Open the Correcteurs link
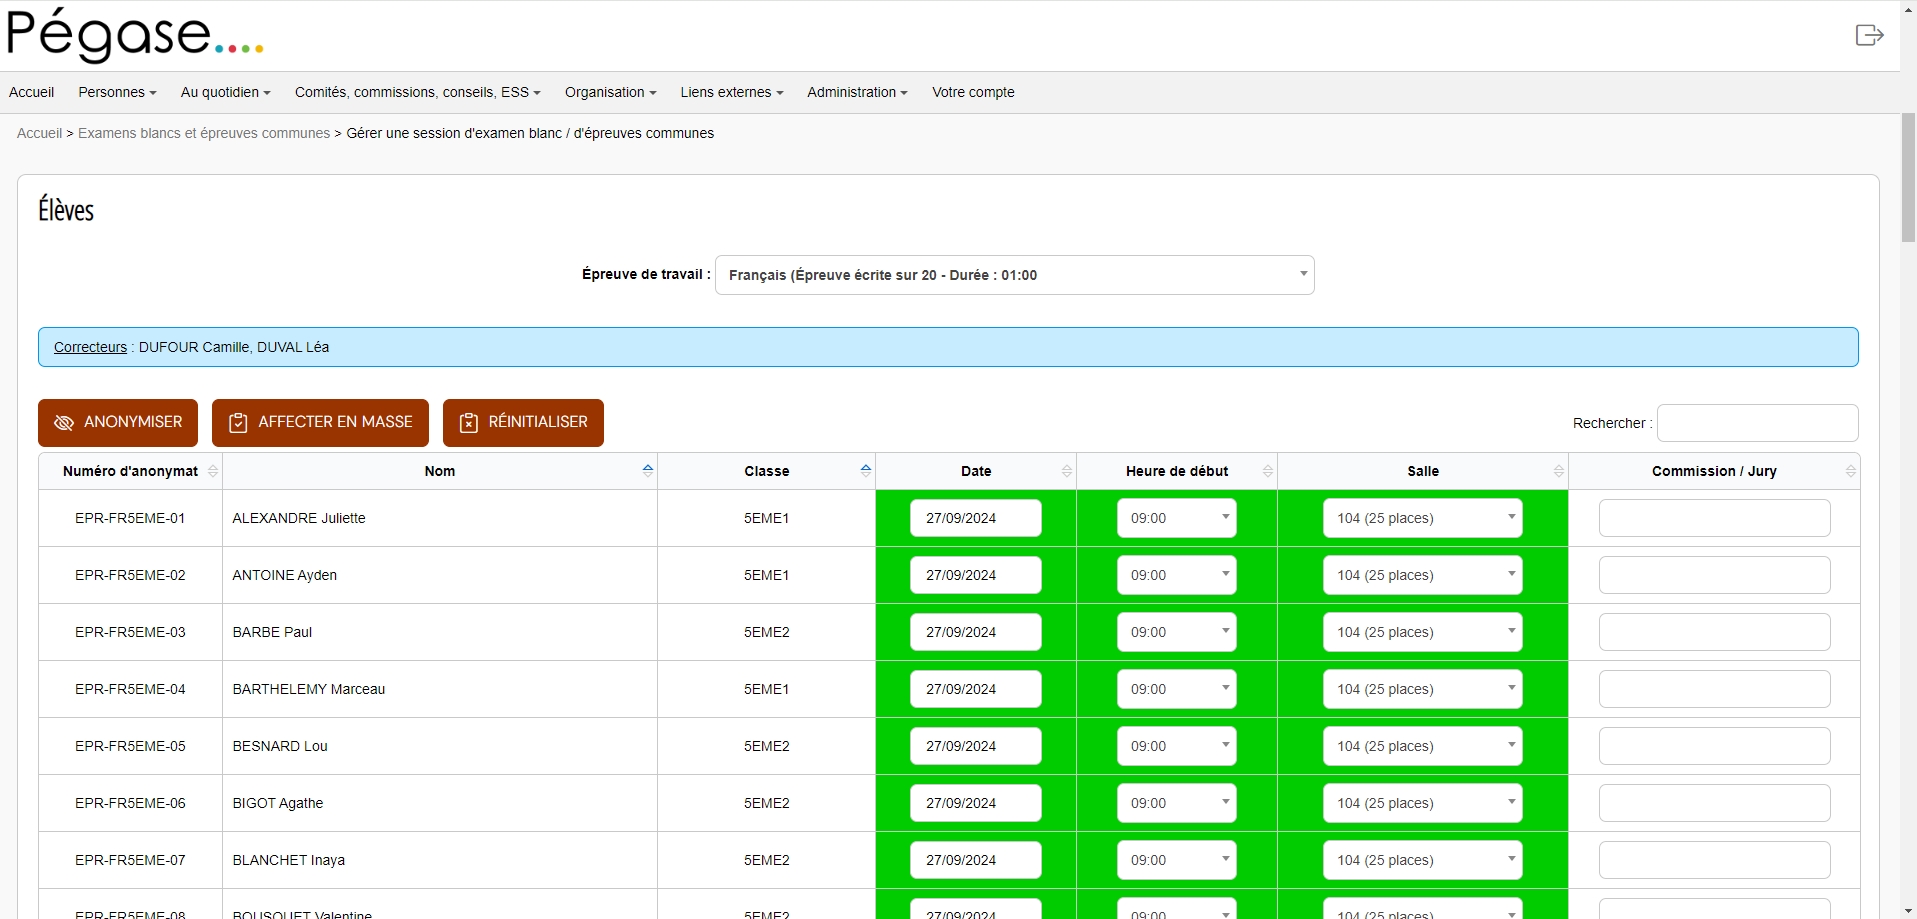The width and height of the screenshot is (1917, 919). (90, 347)
